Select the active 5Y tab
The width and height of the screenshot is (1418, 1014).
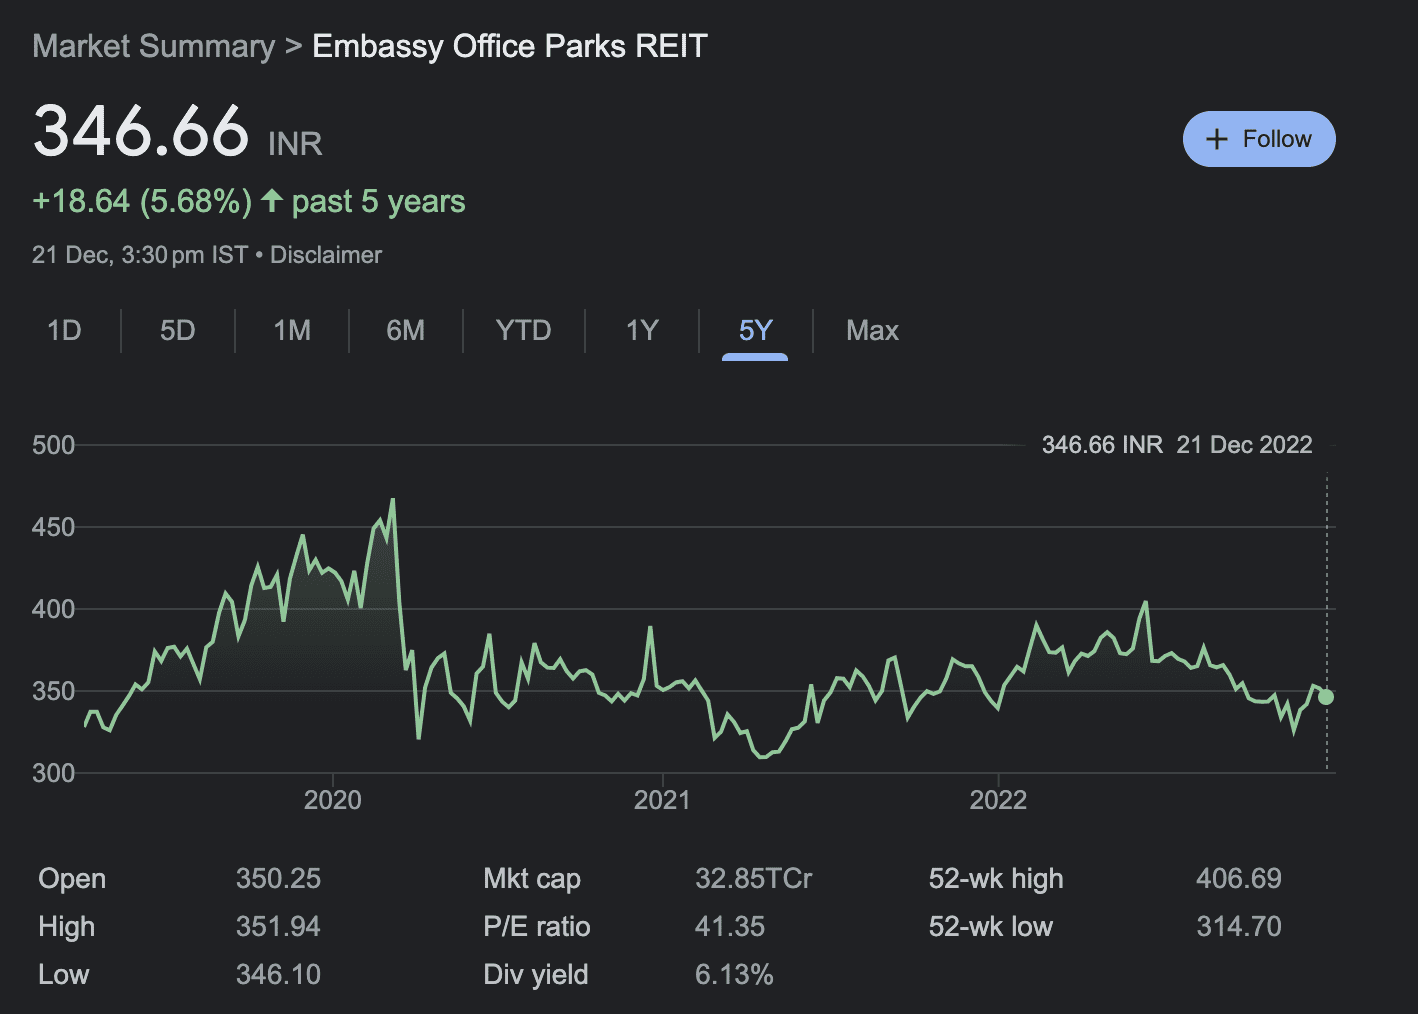click(755, 331)
